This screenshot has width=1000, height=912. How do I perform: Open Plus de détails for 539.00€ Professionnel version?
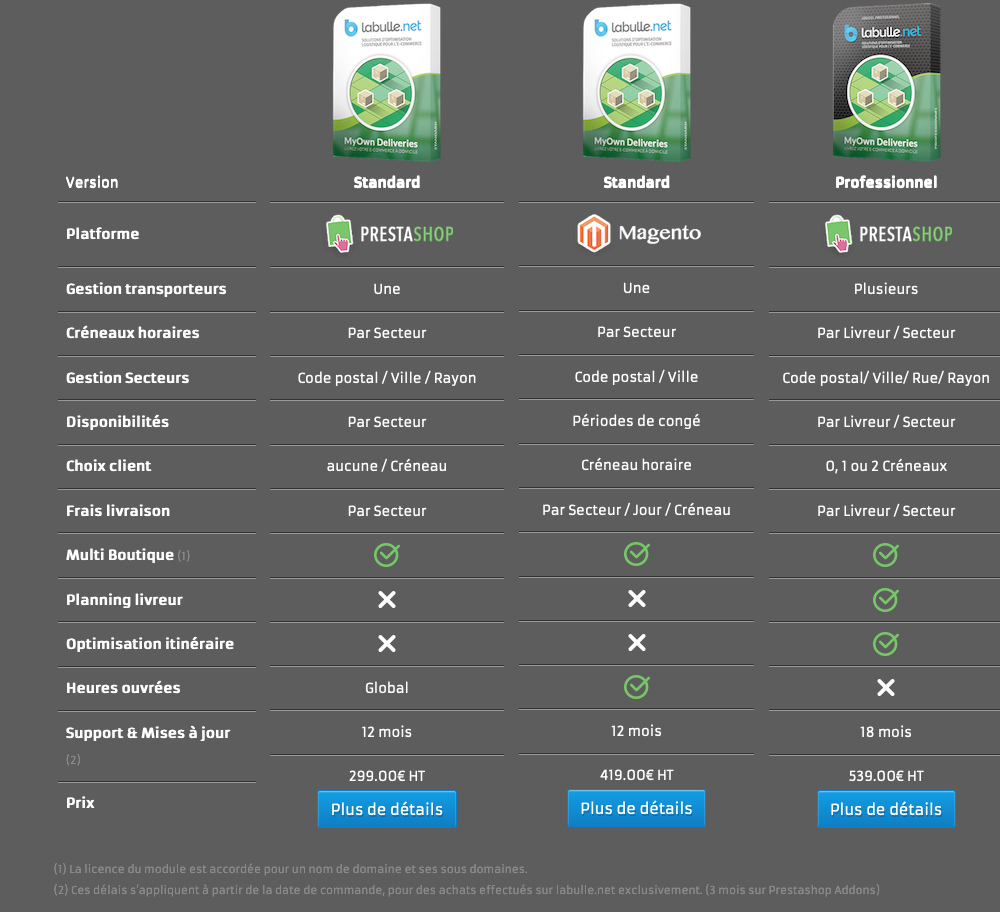(886, 809)
